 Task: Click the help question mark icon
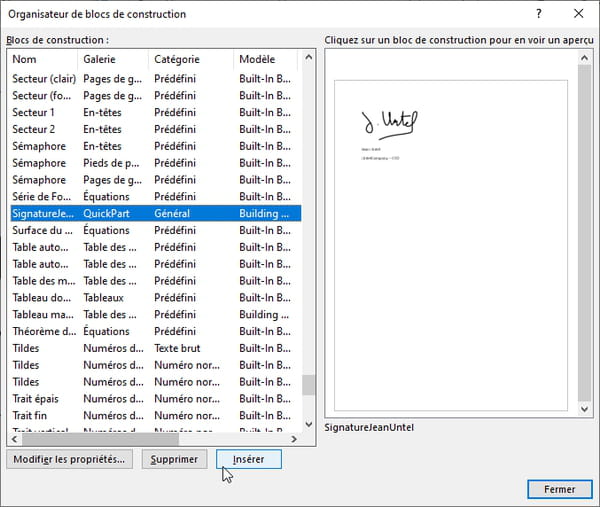539,14
